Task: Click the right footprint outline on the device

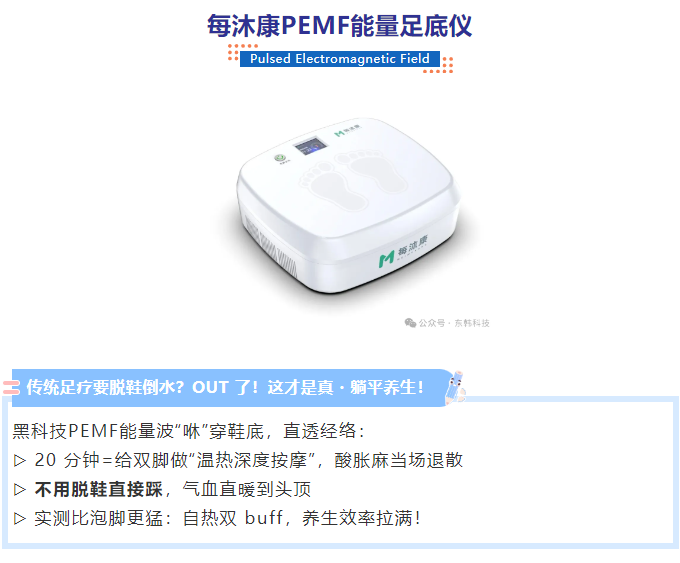Action: [372, 170]
